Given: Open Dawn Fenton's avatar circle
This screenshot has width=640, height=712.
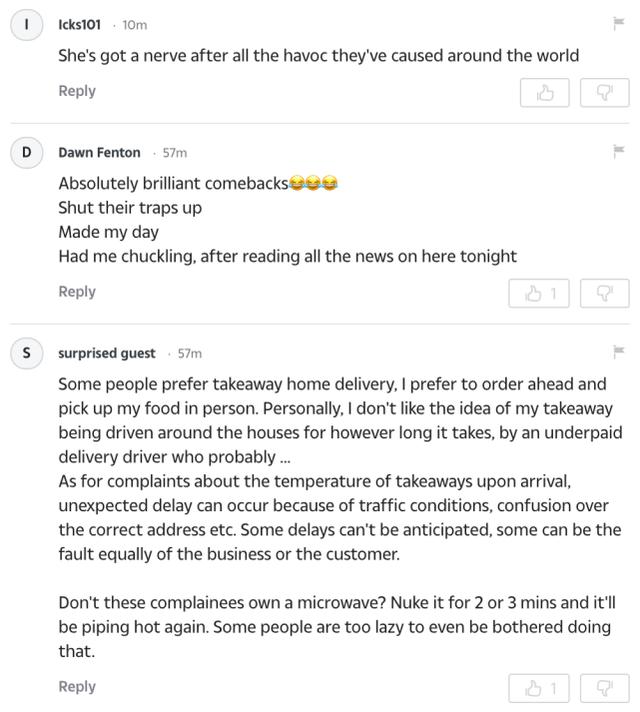Looking at the screenshot, I should 27,152.
